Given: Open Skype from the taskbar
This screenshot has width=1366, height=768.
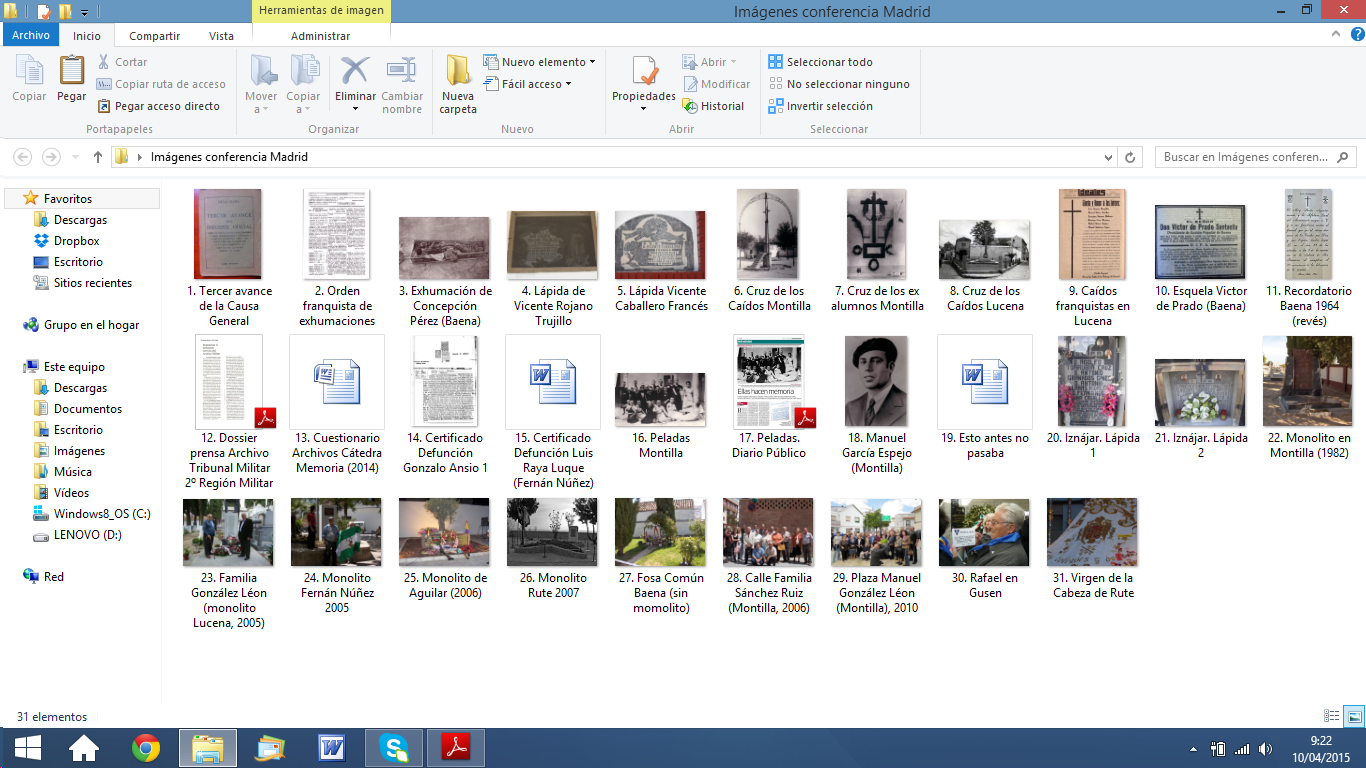Looking at the screenshot, I should click(394, 747).
